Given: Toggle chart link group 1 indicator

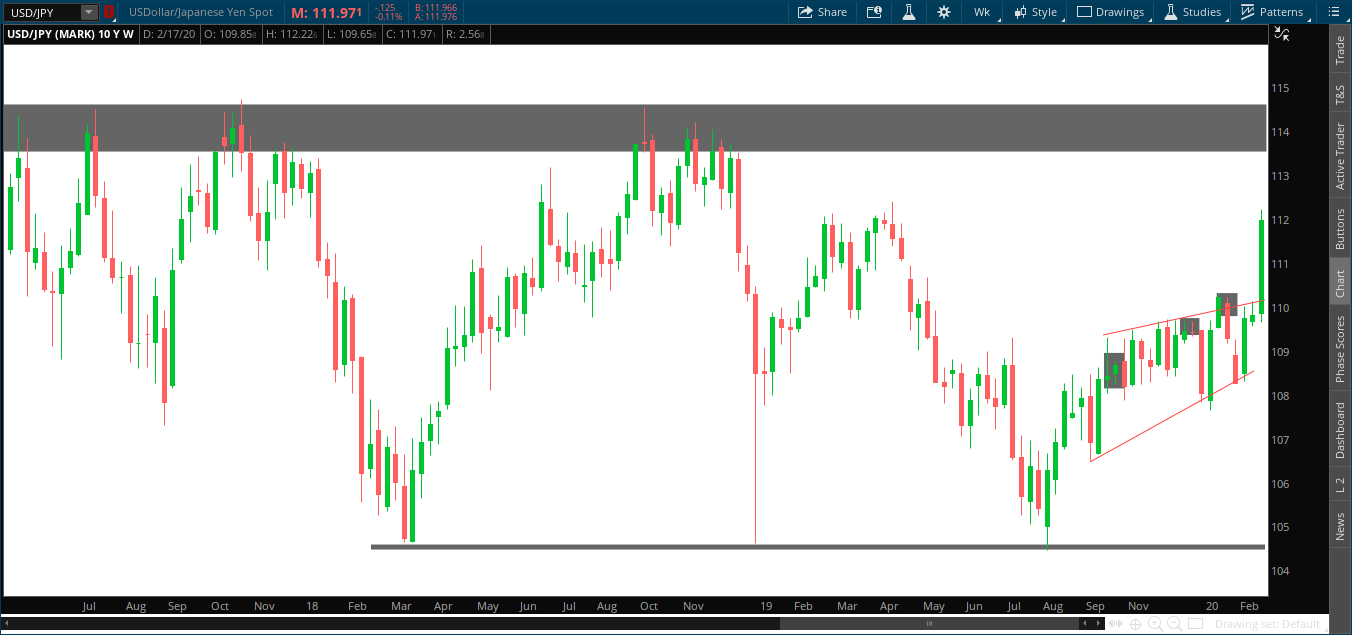Looking at the screenshot, I should (109, 13).
